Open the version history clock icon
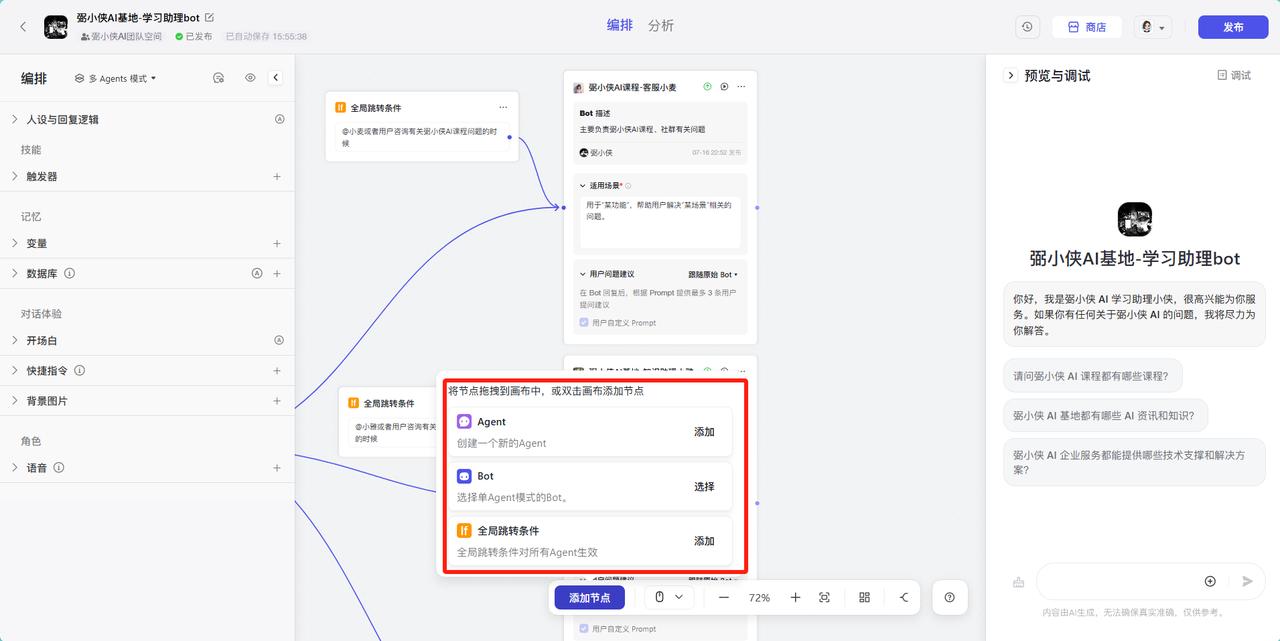Screen dimensions: 1280x641 pos(1028,27)
